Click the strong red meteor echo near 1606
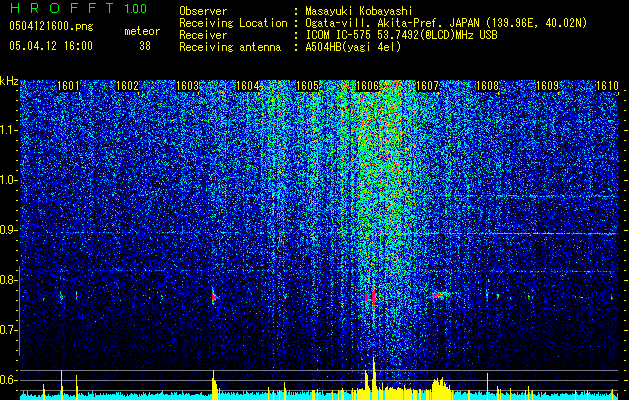The width and height of the screenshot is (629, 400). click(373, 298)
